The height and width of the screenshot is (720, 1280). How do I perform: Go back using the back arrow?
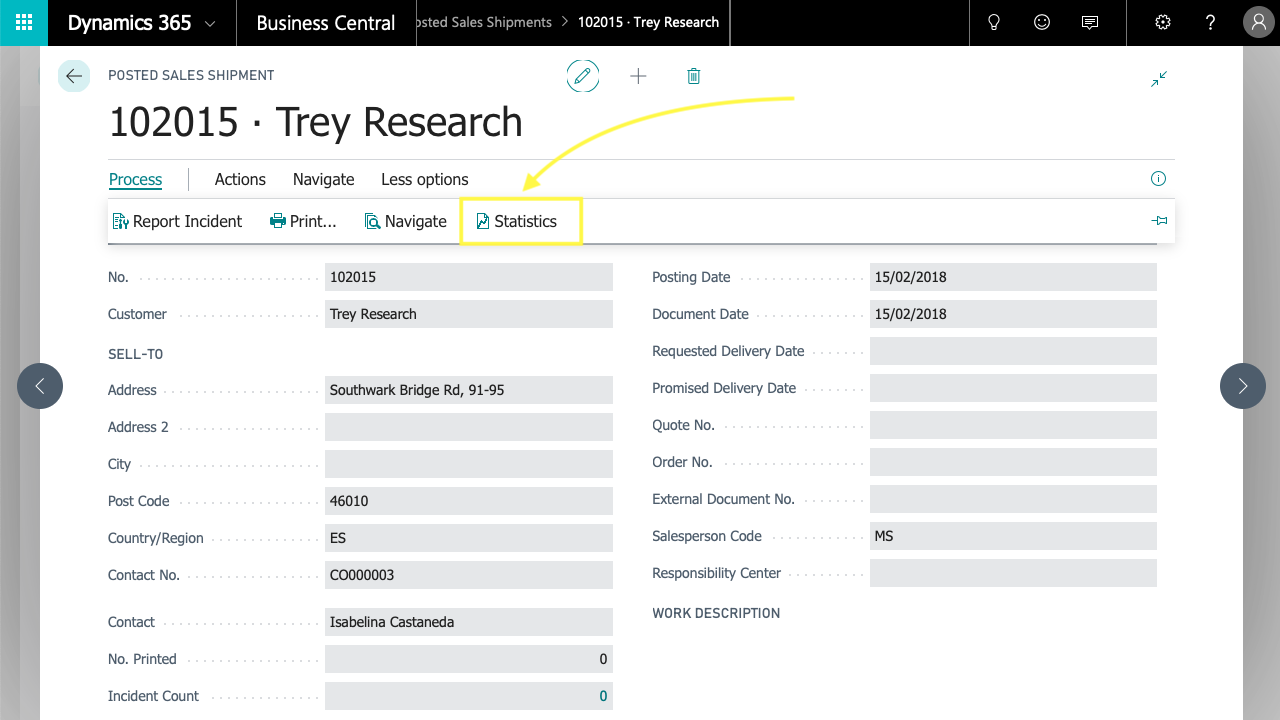pos(74,75)
